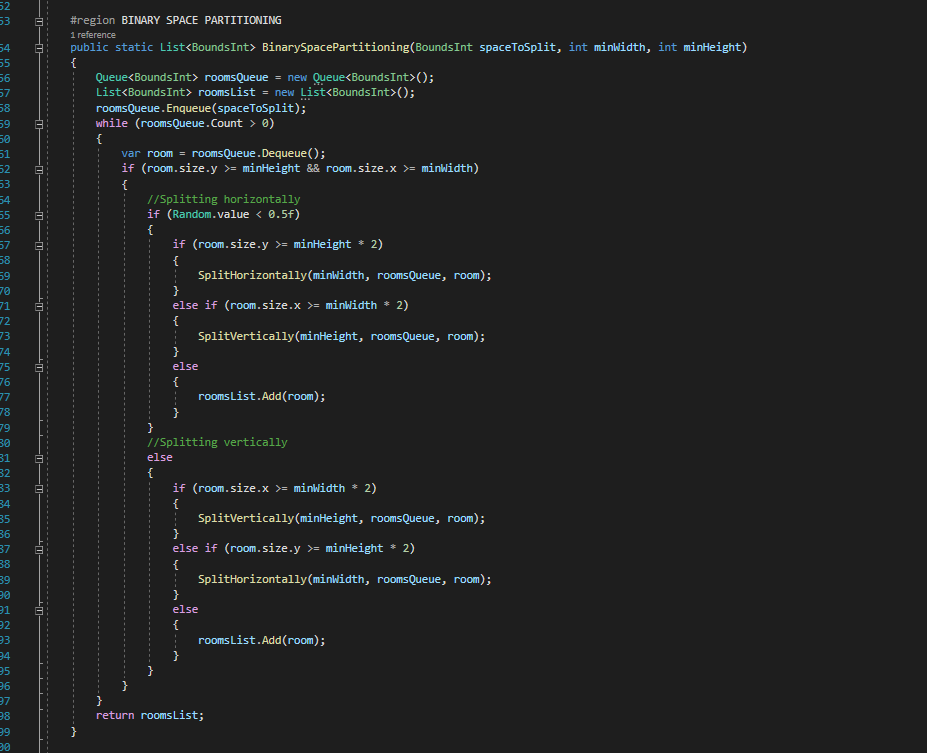Open the '1 reference' CodeLens link
The image size is (927, 753).
pos(93,35)
